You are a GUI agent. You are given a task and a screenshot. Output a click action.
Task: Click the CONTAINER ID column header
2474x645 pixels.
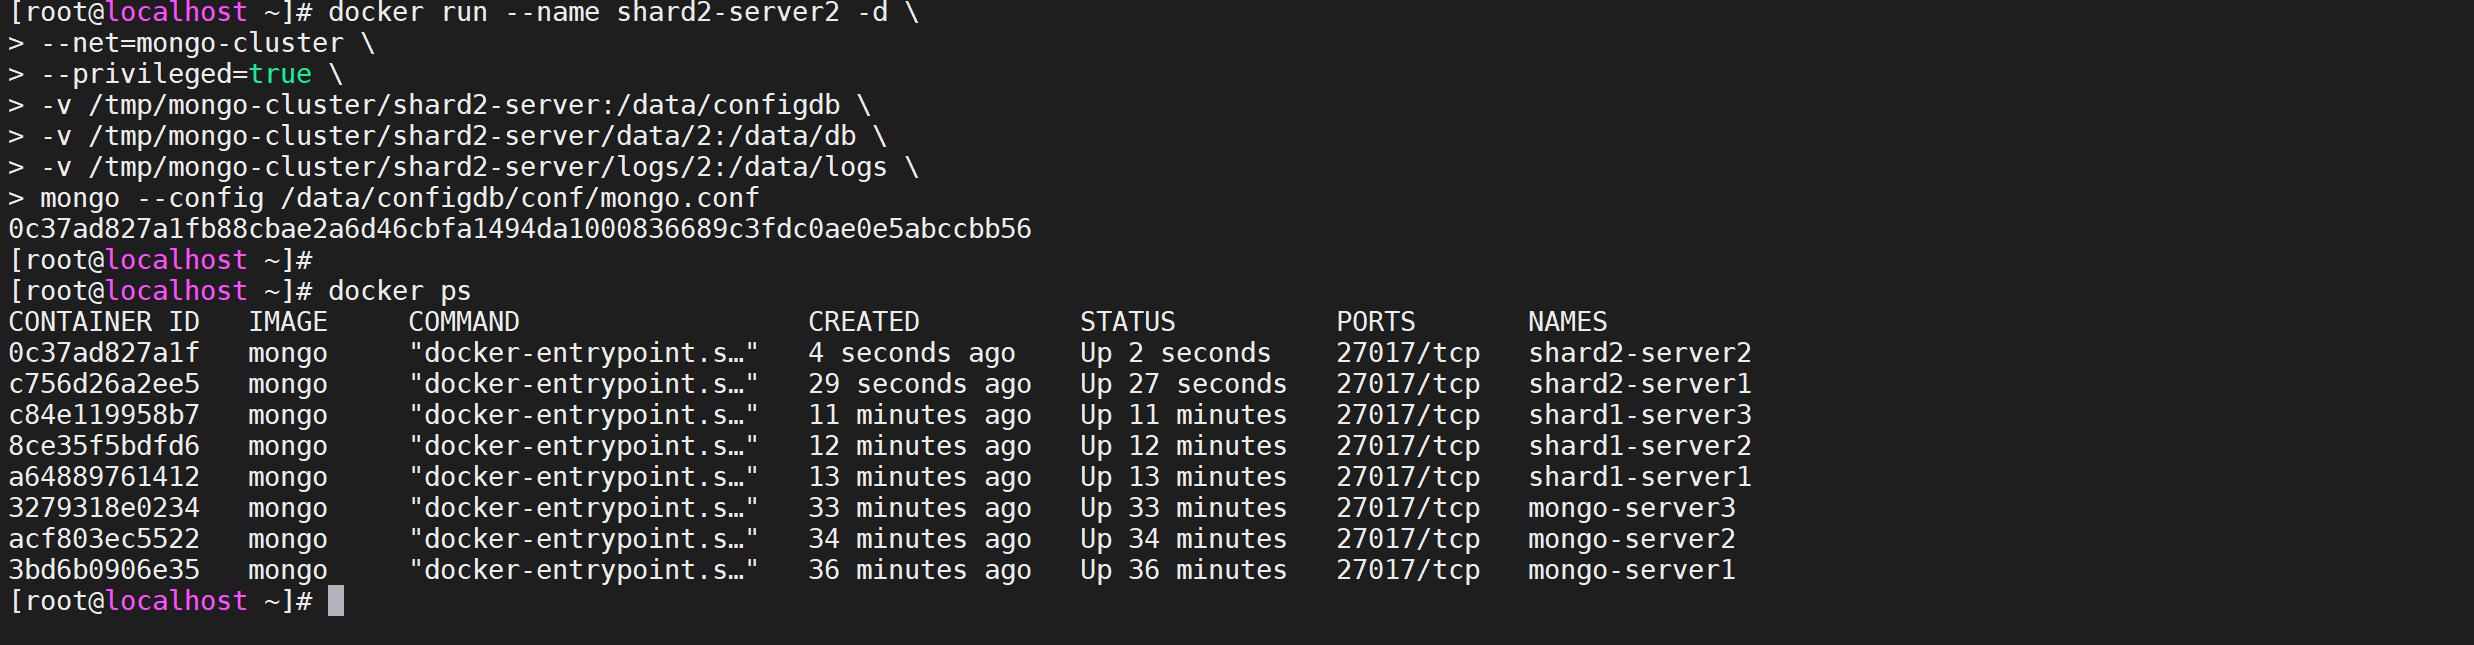(x=104, y=322)
